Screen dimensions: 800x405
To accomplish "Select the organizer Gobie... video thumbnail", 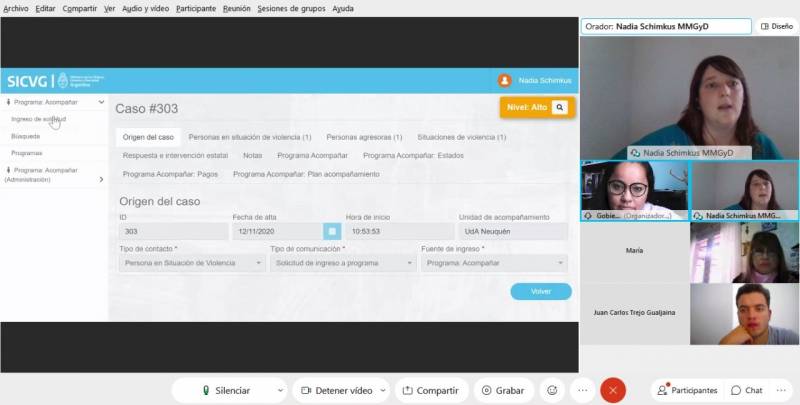I will (x=634, y=191).
